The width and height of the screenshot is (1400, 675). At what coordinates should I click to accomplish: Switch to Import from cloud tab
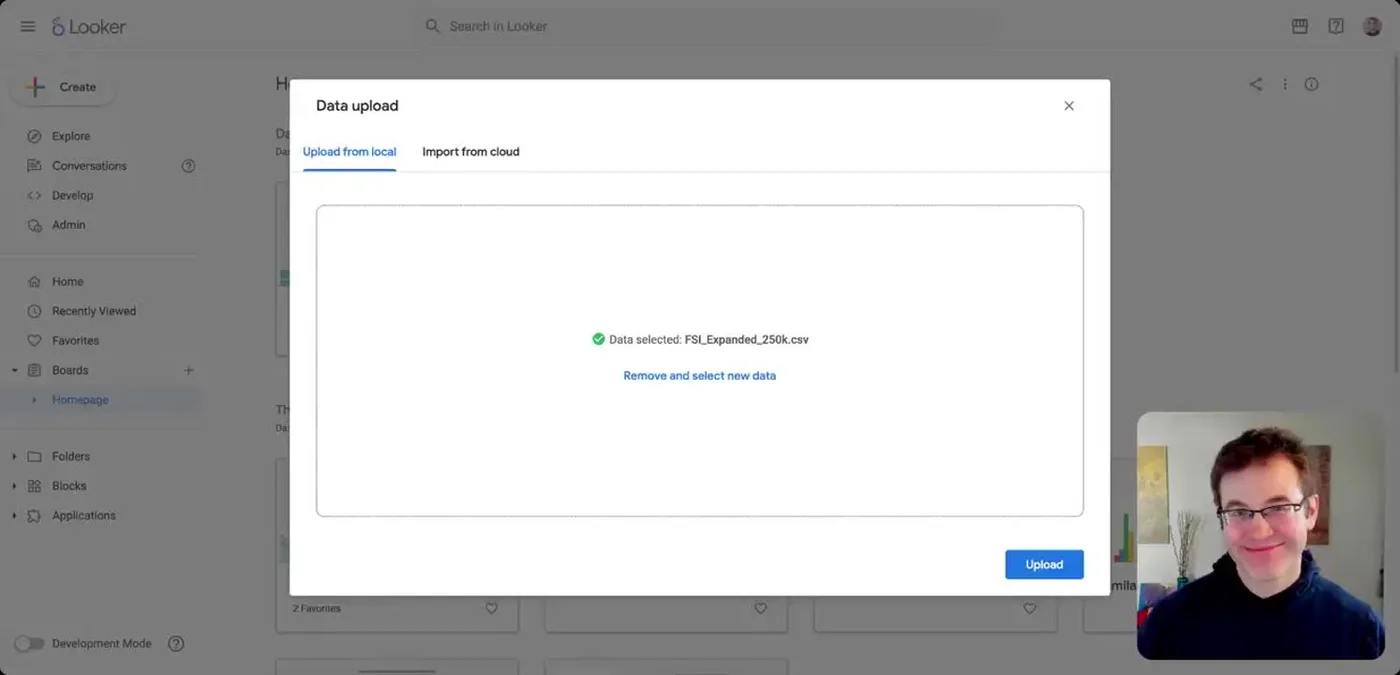[x=471, y=152]
